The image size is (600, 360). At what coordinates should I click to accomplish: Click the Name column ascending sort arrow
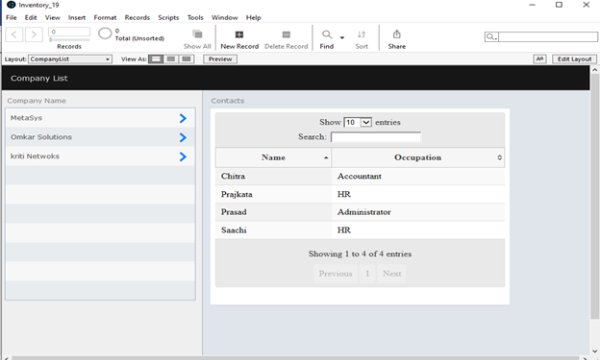(x=326, y=158)
